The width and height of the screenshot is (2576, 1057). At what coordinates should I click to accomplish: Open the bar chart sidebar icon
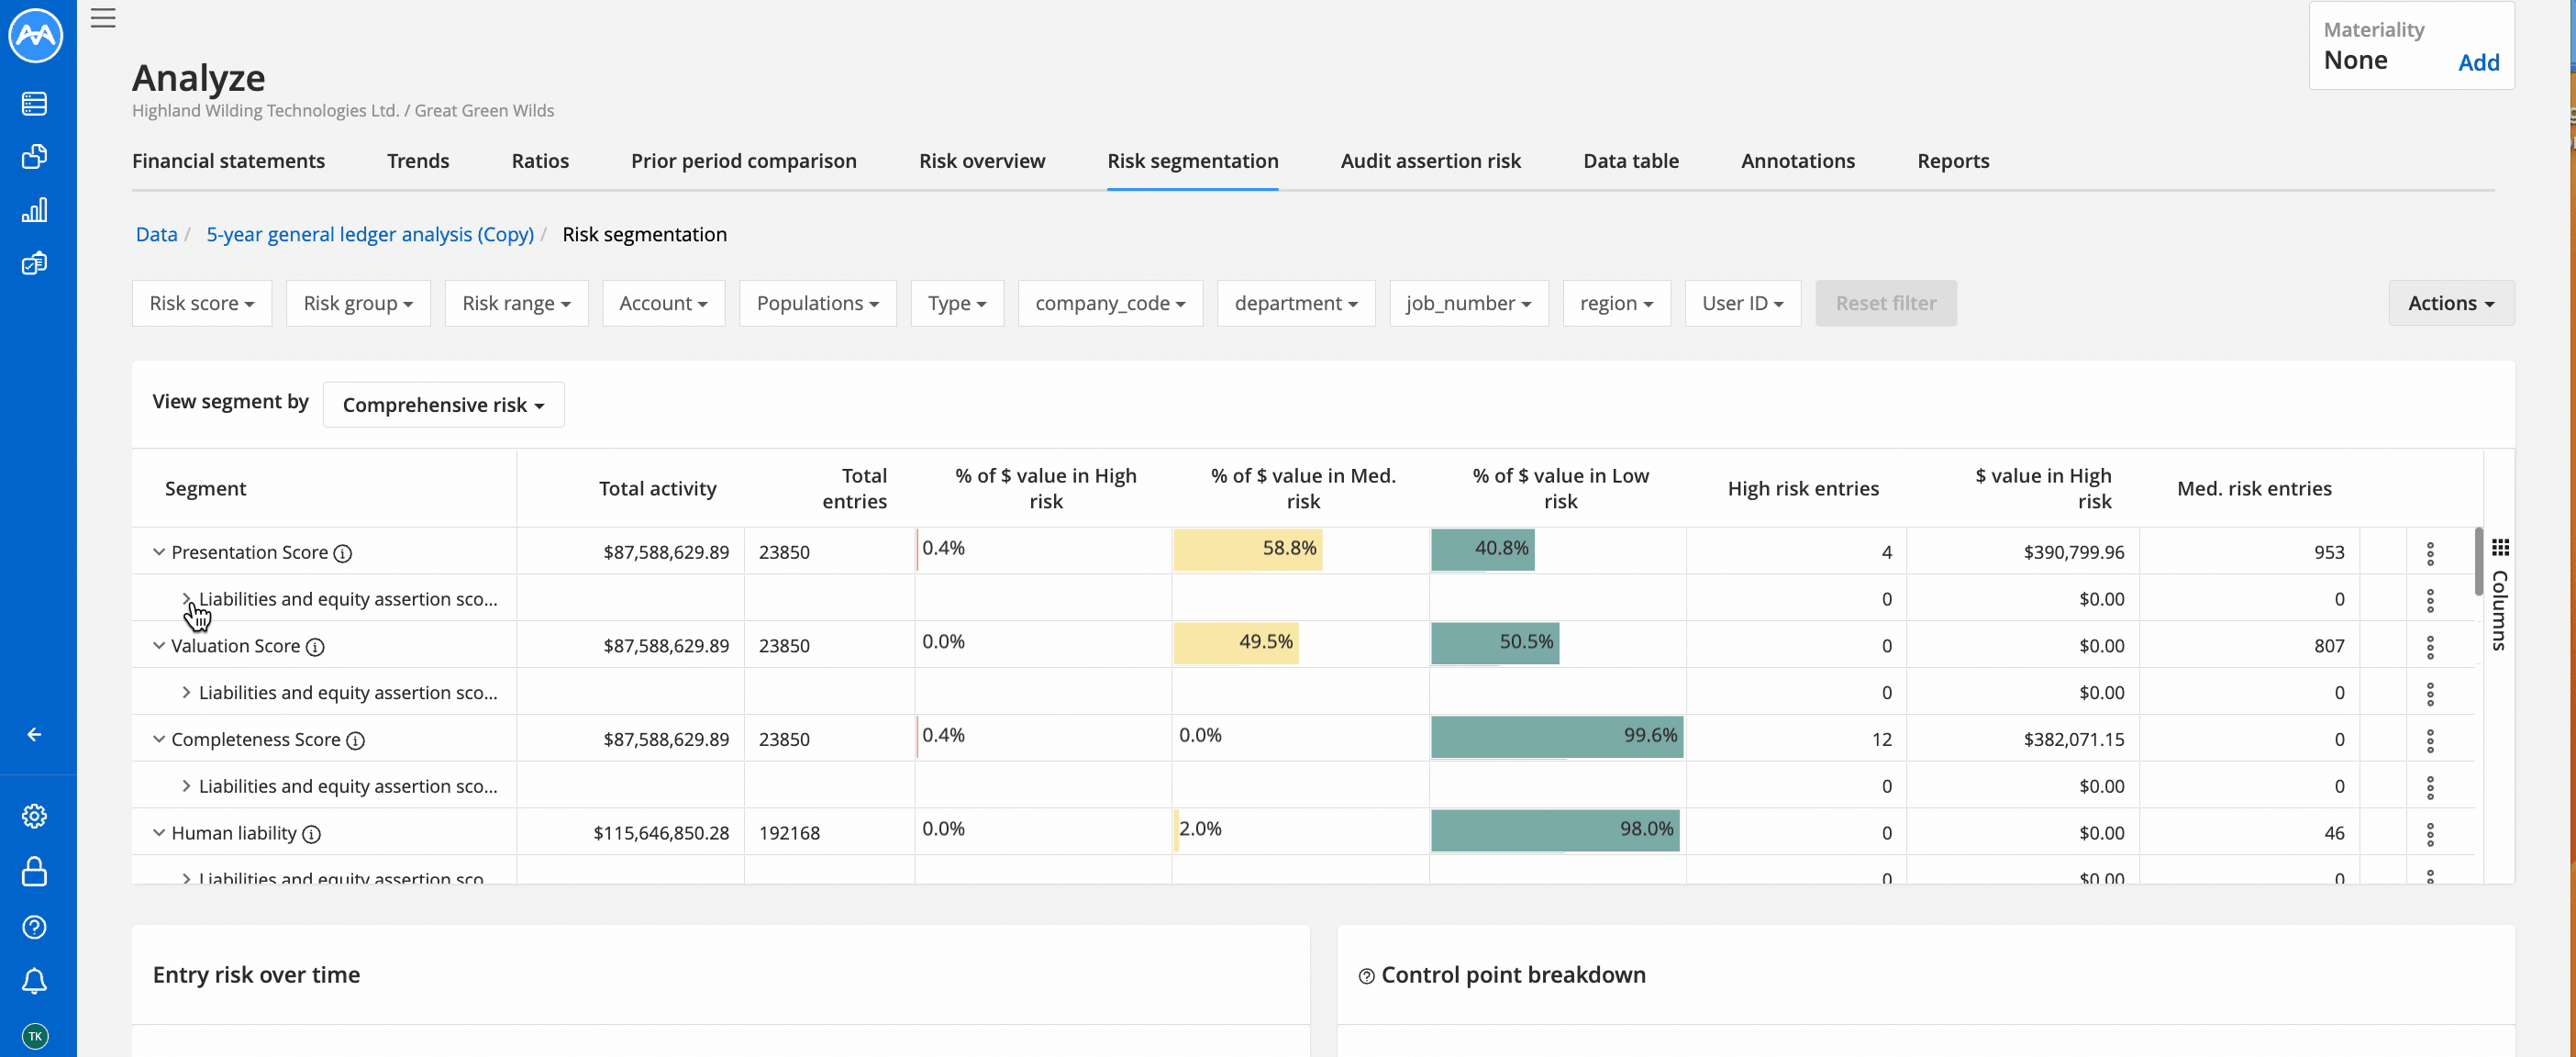(x=34, y=210)
